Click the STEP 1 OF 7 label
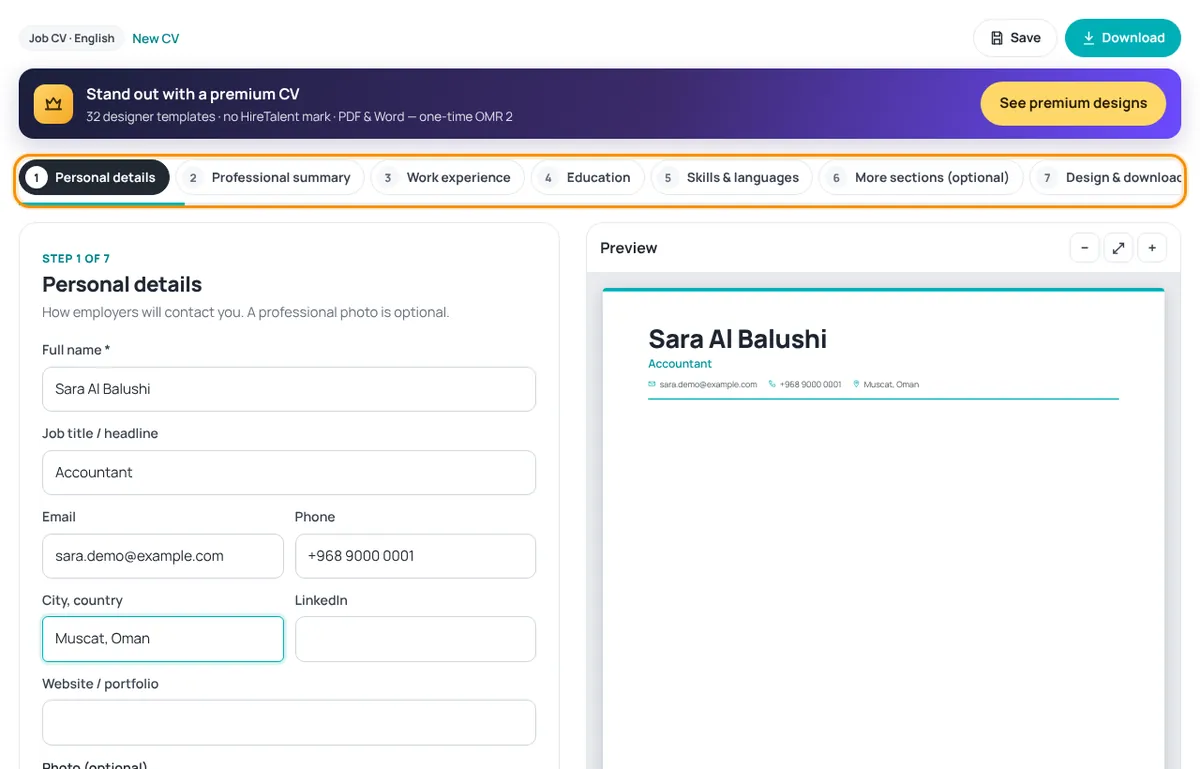The width and height of the screenshot is (1200, 769). pyautogui.click(x=76, y=259)
